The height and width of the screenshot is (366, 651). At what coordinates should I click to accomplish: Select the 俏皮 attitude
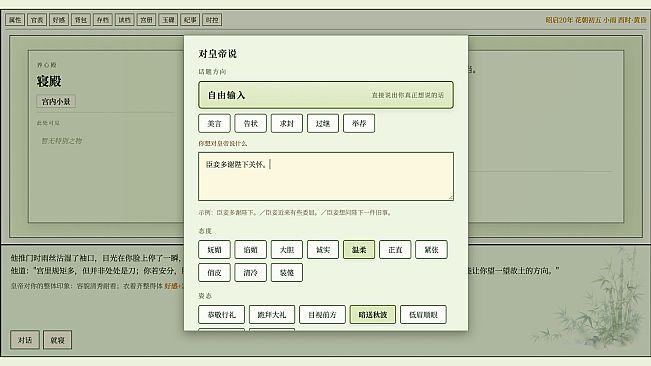coord(214,273)
